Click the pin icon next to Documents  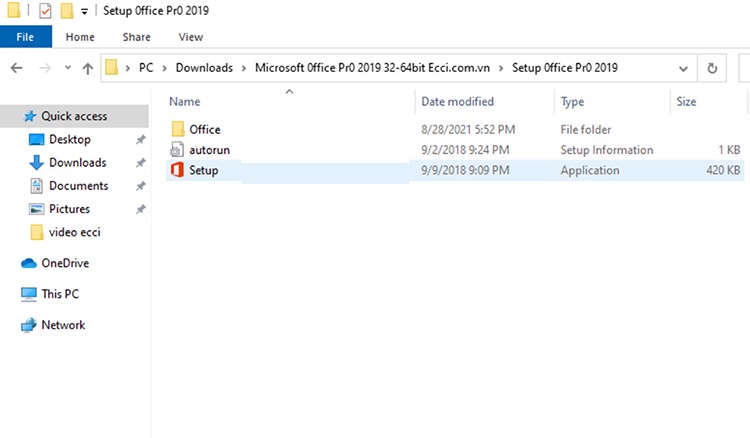[141, 186]
